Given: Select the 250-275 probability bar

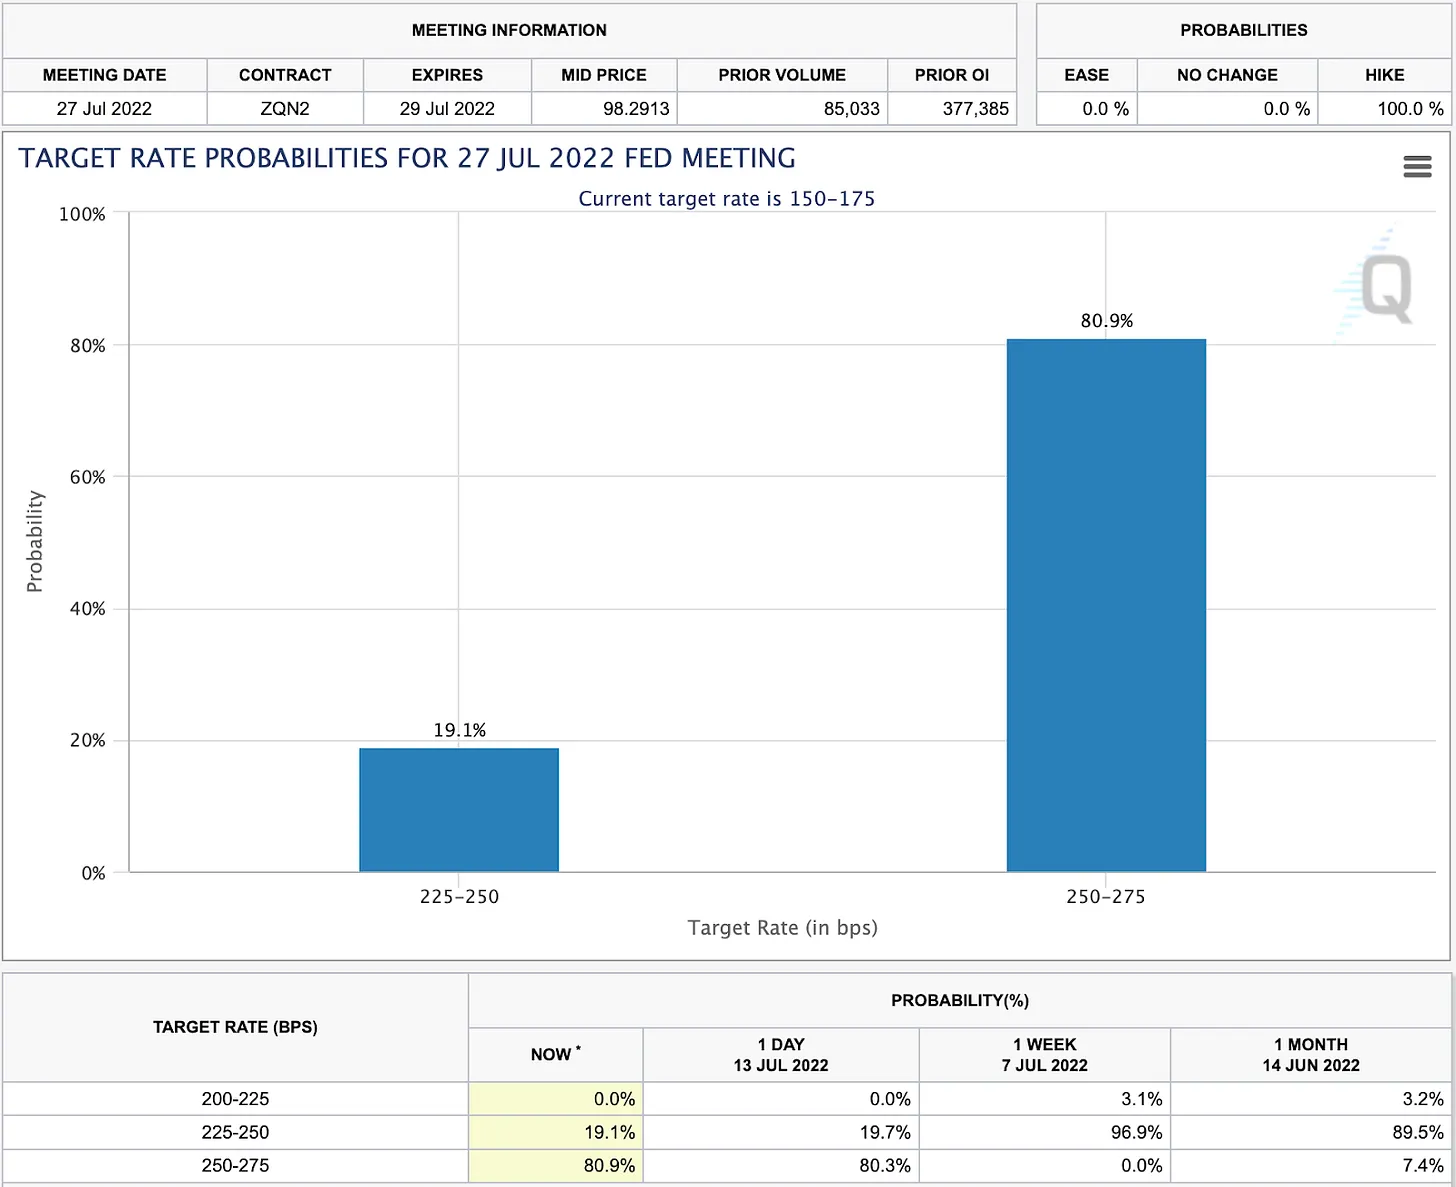Looking at the screenshot, I should 1106,605.
